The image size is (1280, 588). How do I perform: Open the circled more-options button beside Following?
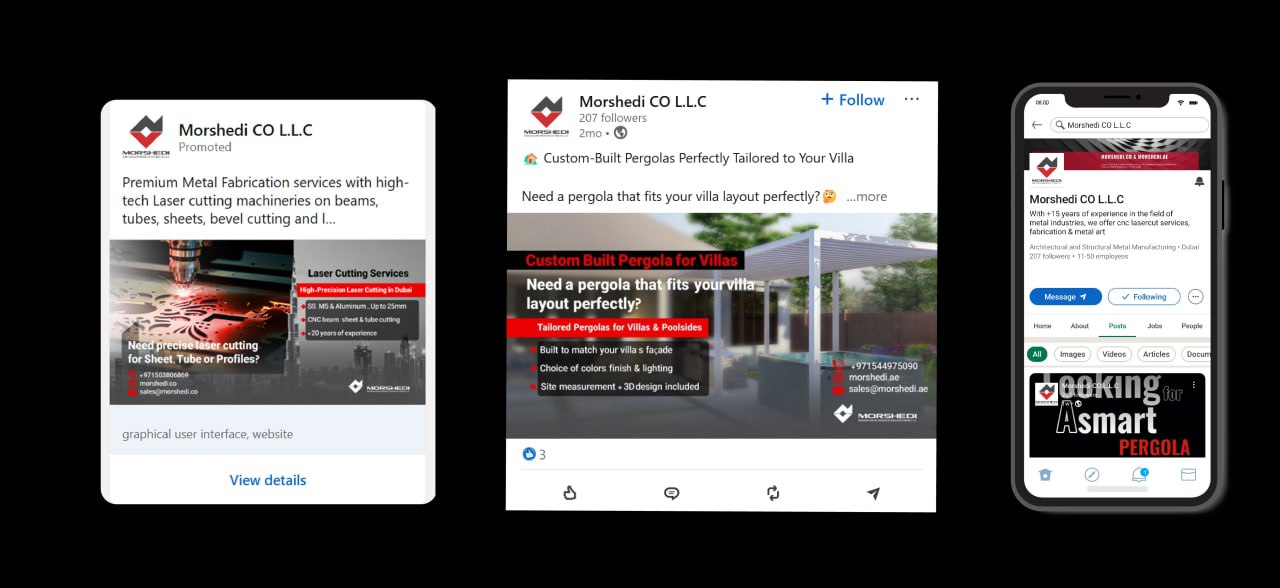click(1196, 297)
